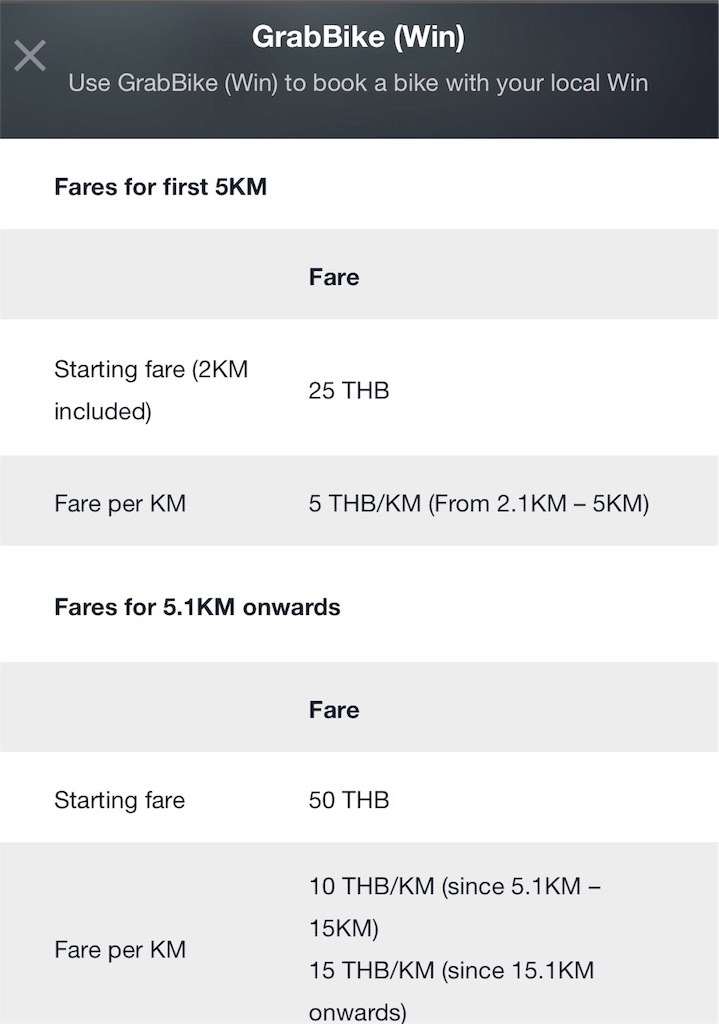Image resolution: width=719 pixels, height=1024 pixels.
Task: Tap the Starting fare (2KM included) label
Action: pyautogui.click(x=151, y=390)
